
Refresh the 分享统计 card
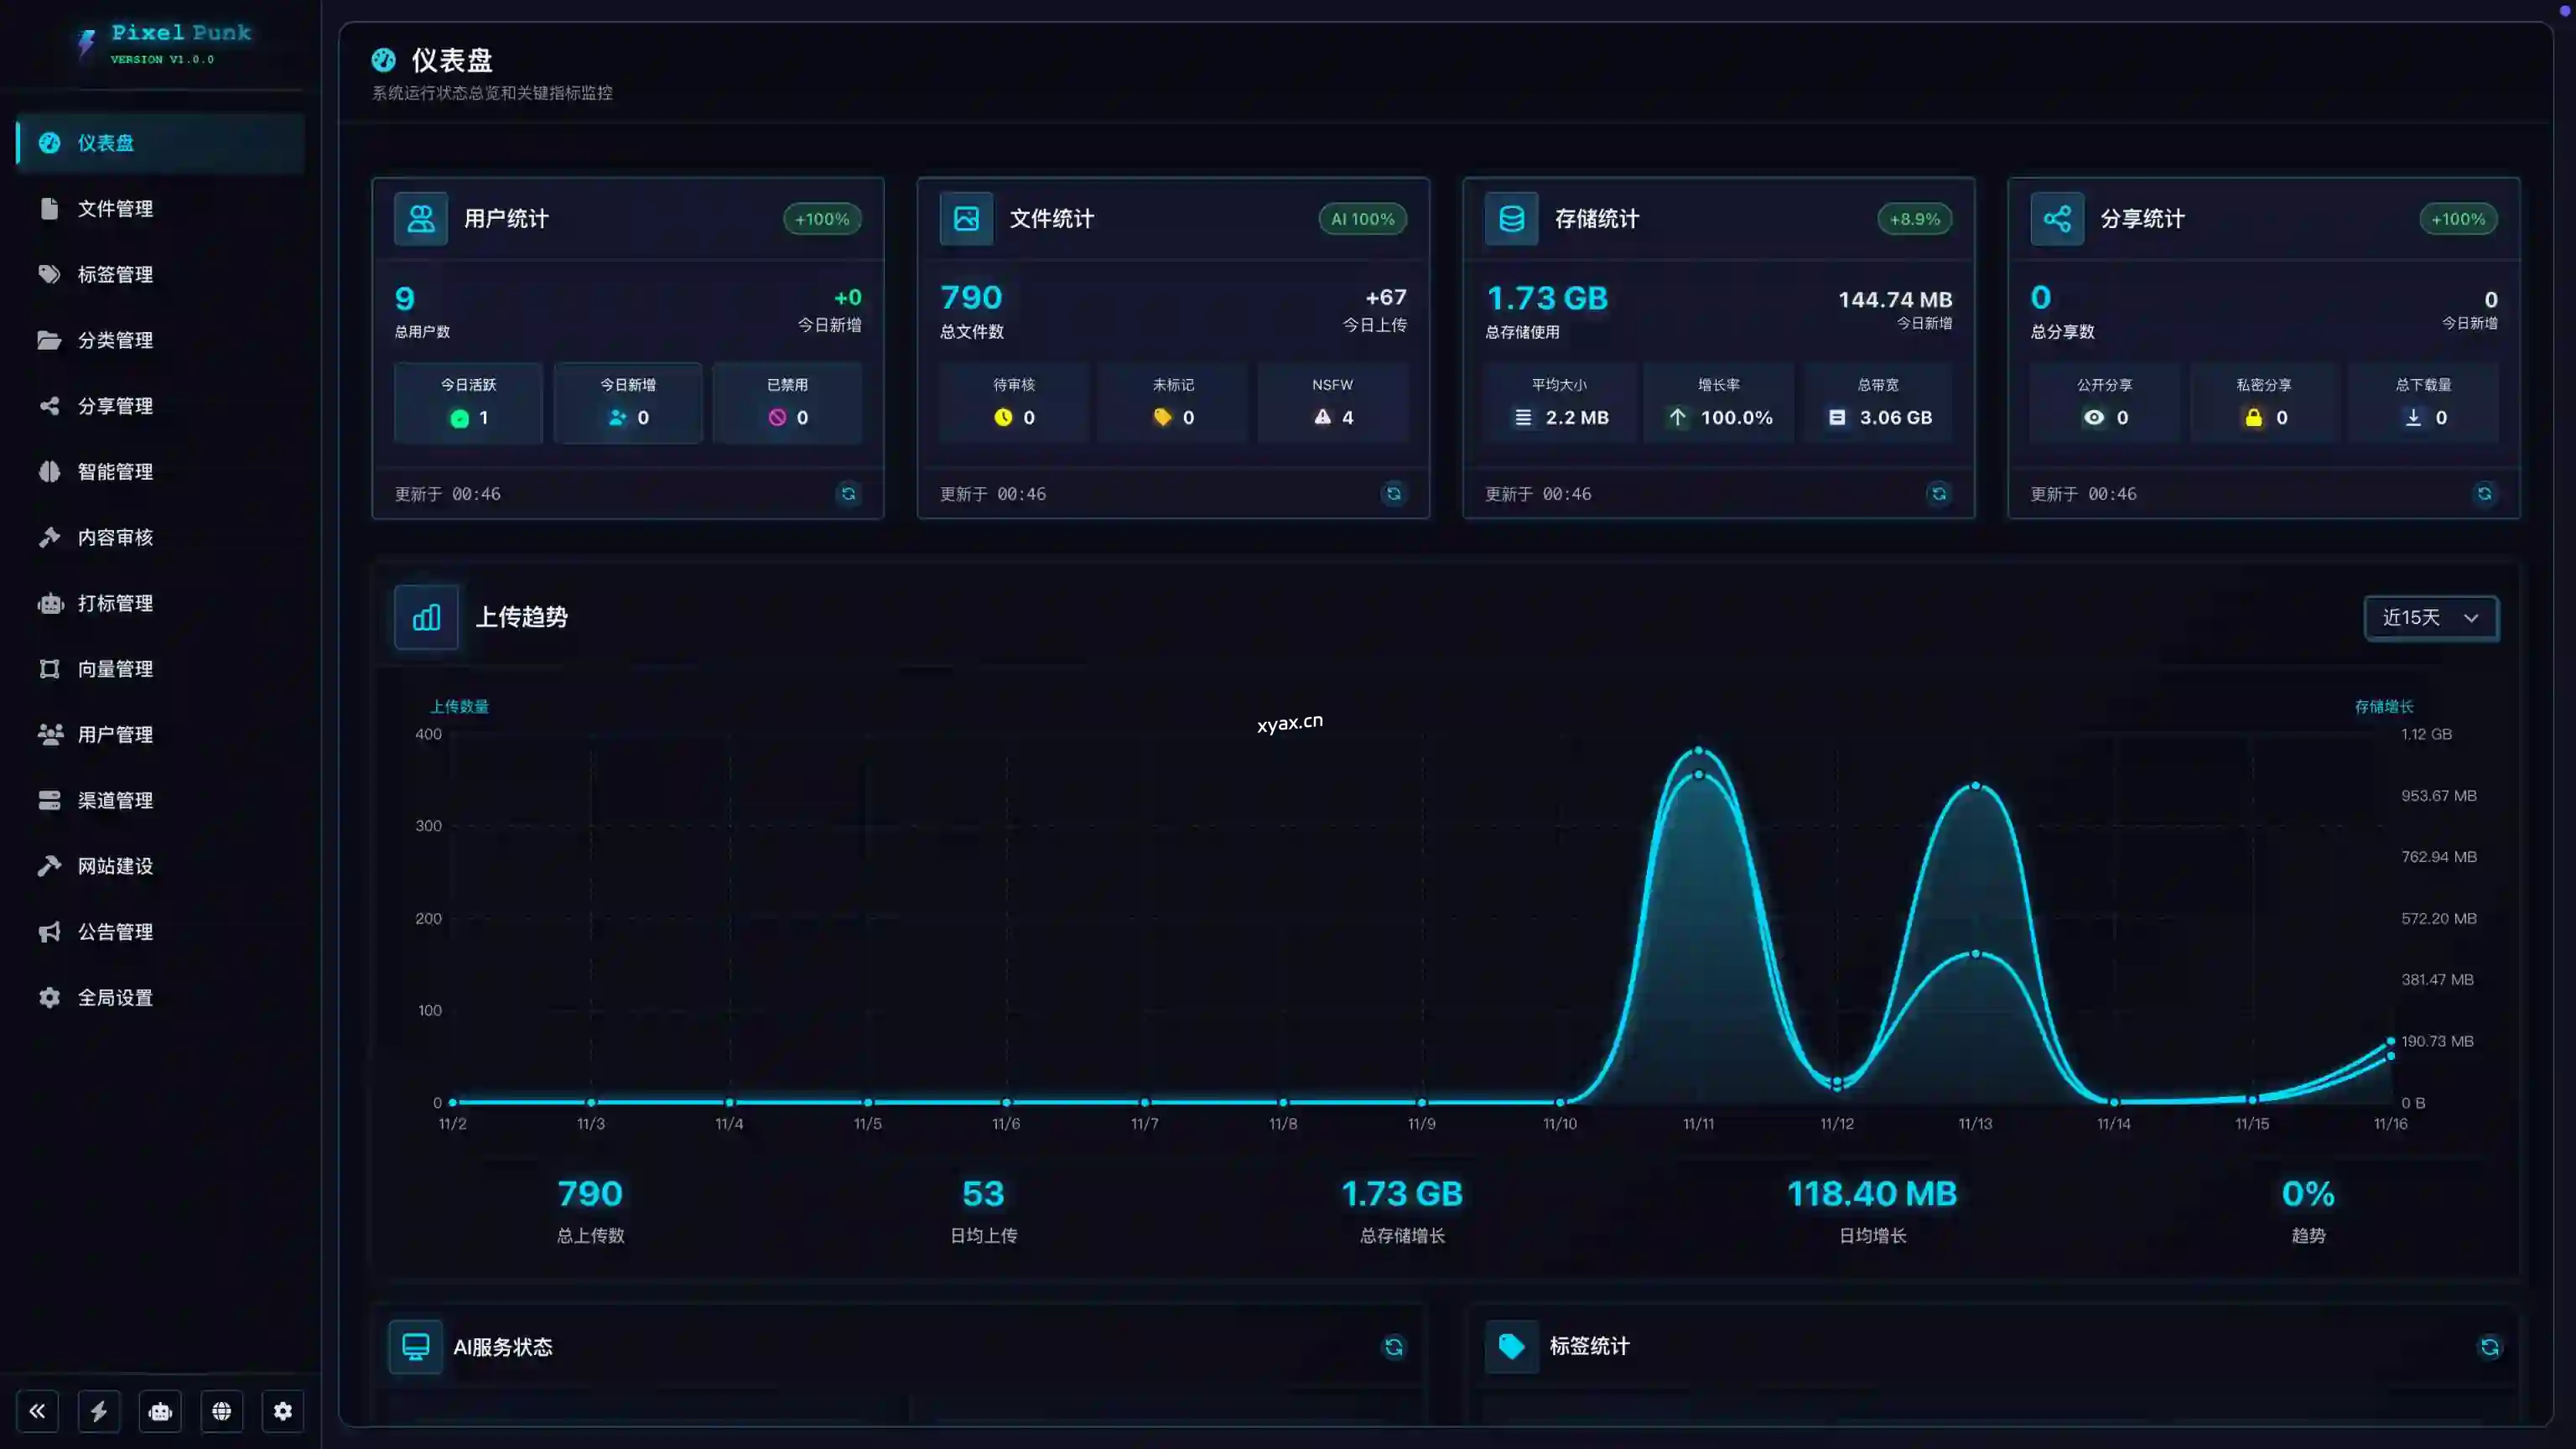point(2484,494)
